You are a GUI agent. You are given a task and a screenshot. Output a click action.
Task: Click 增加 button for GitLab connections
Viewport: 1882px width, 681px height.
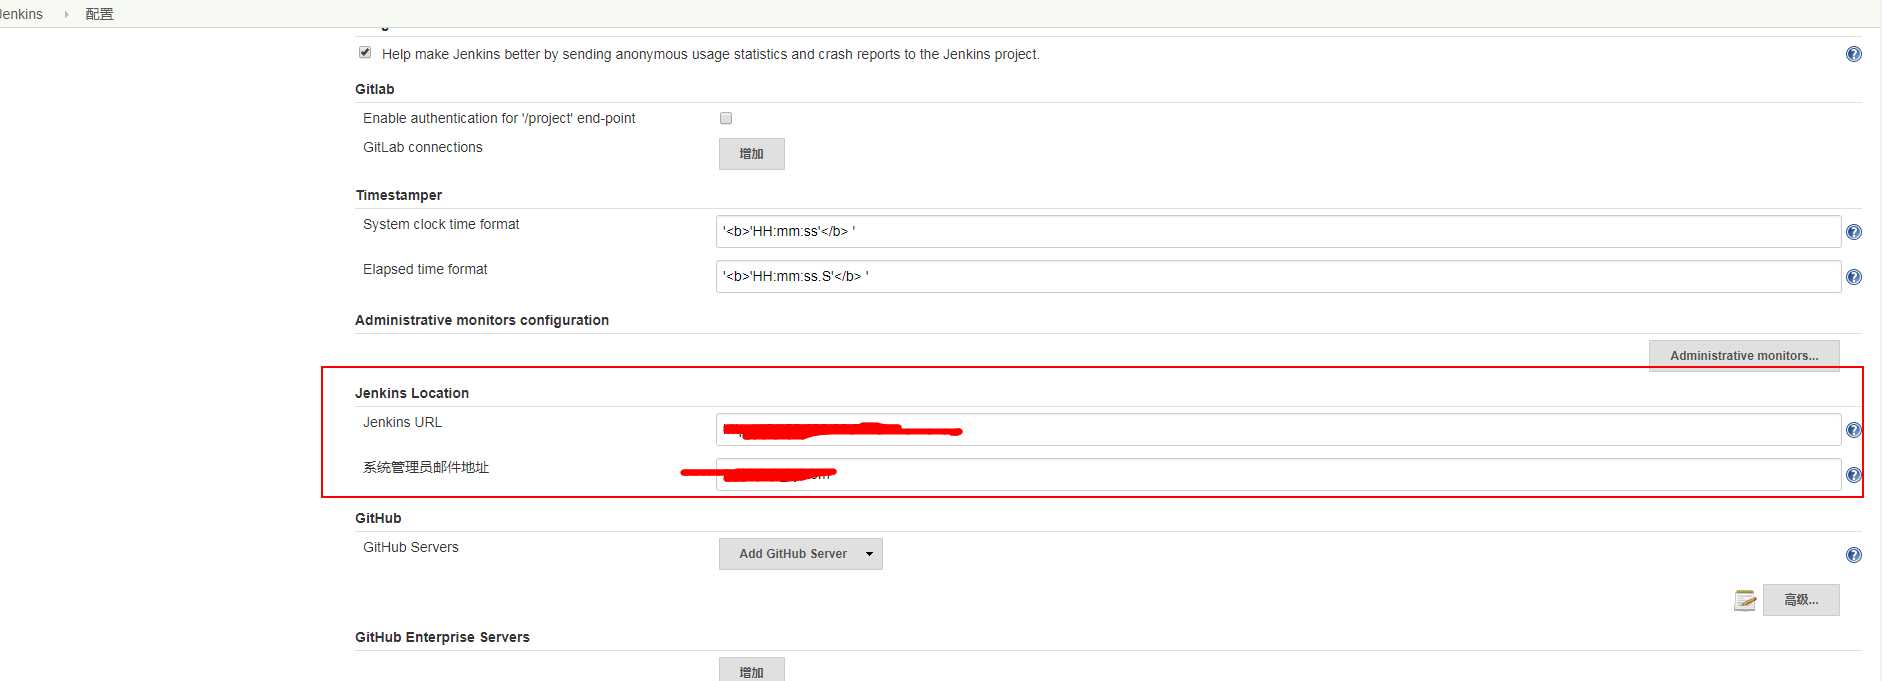[751, 154]
